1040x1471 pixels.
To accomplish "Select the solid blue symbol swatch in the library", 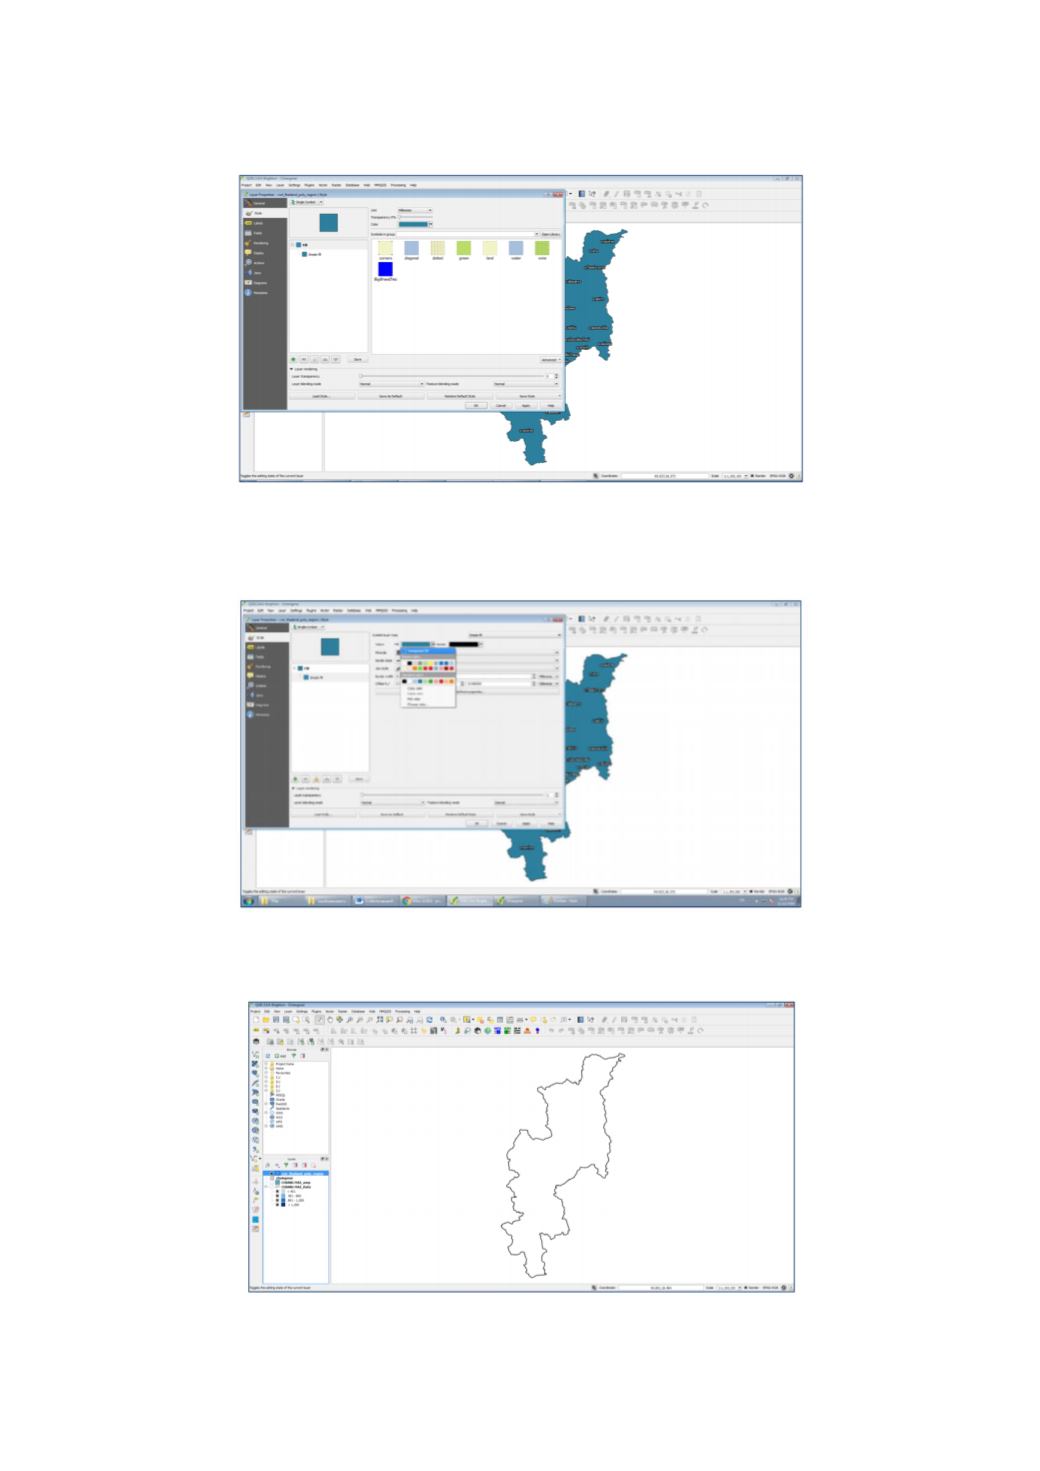I will pos(385,269).
